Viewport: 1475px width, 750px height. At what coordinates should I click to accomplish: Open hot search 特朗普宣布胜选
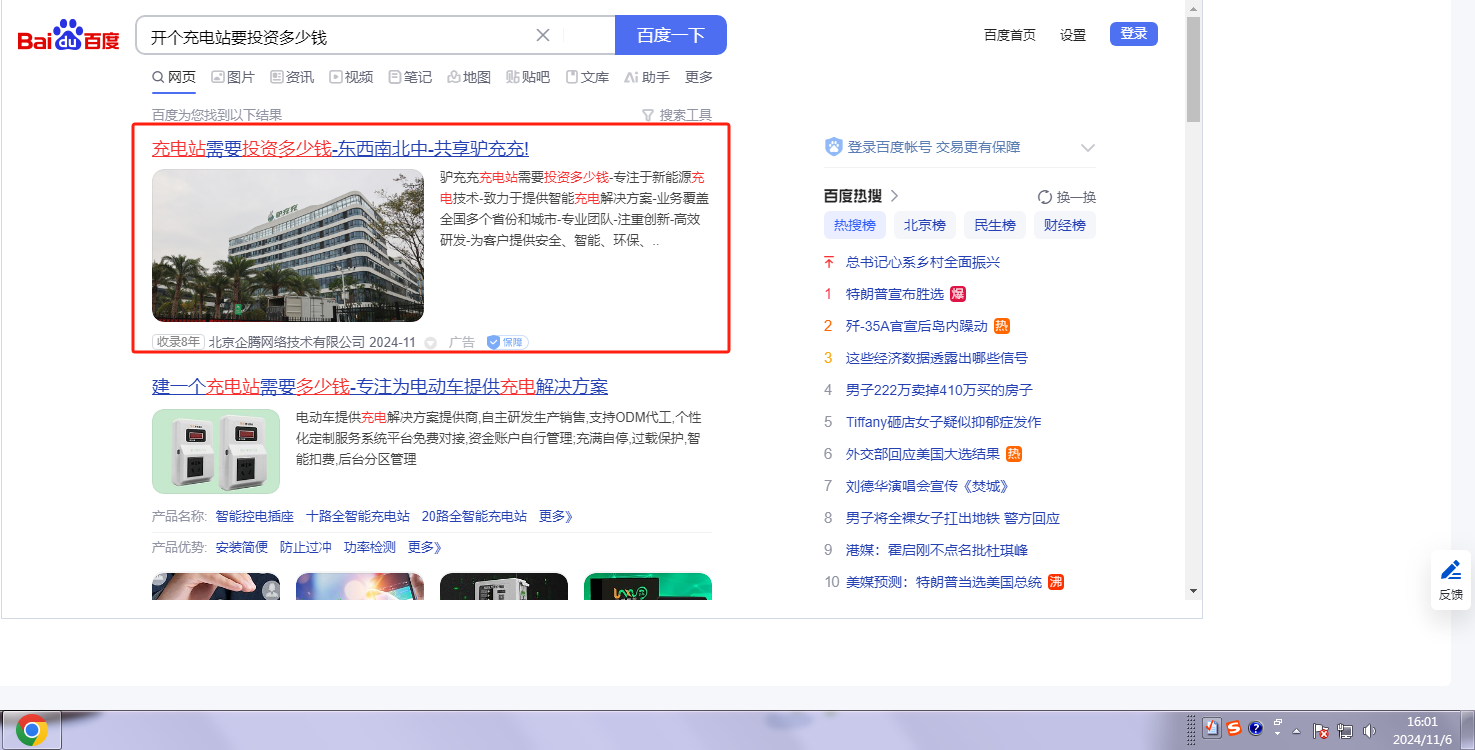click(895, 294)
